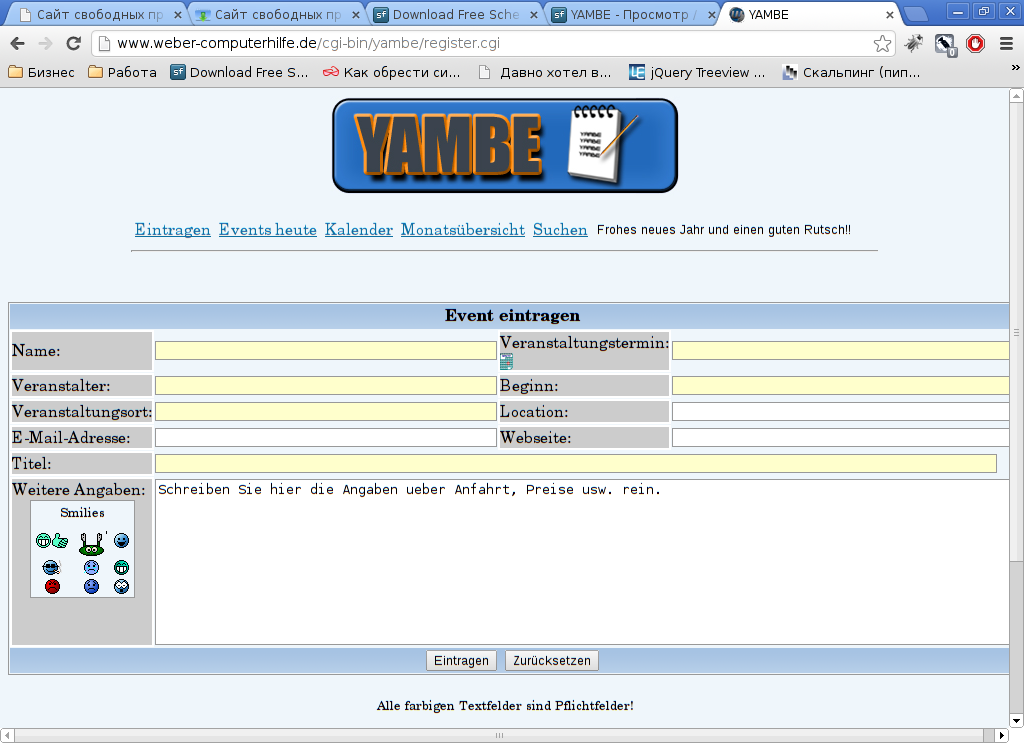This screenshot has height=743, width=1024.
Task: Switch to 'YAMBE - Просмотр' tab
Action: (x=633, y=14)
